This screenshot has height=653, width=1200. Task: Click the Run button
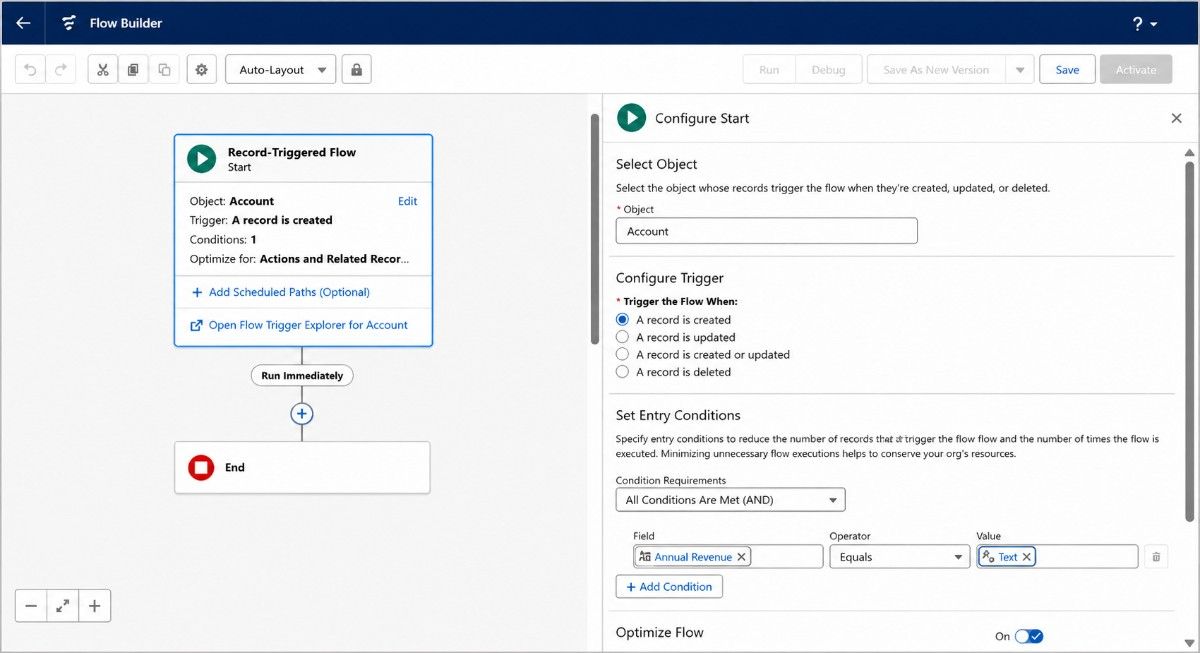click(769, 70)
